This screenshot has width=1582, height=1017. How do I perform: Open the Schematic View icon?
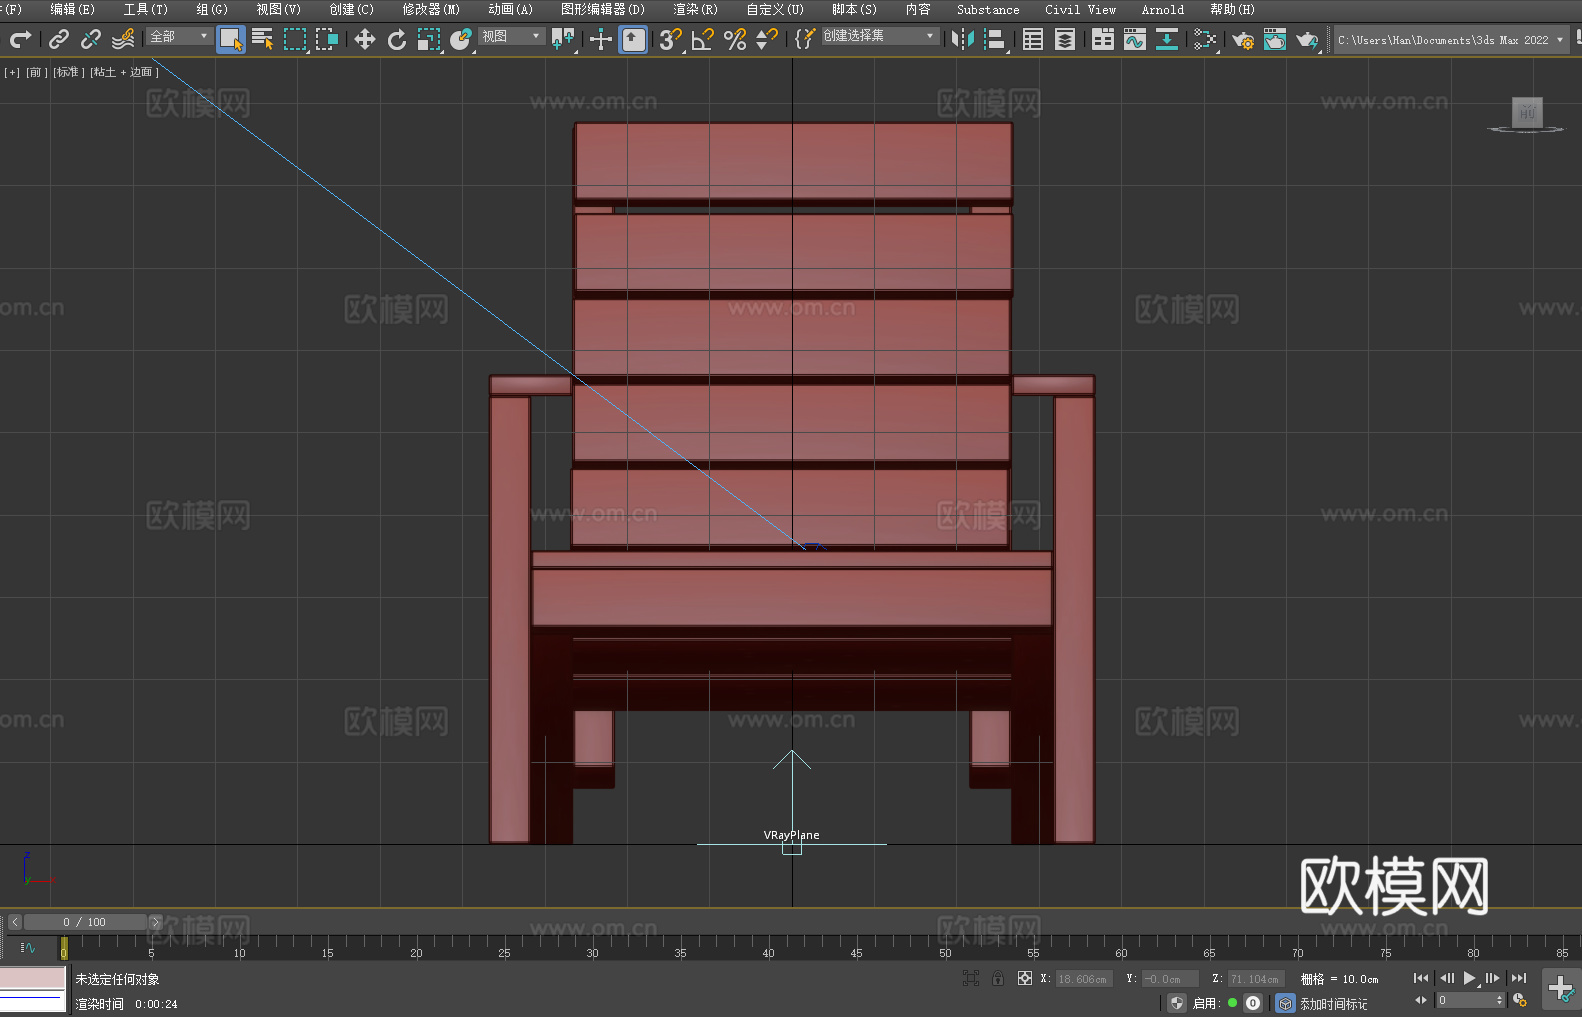point(1205,39)
